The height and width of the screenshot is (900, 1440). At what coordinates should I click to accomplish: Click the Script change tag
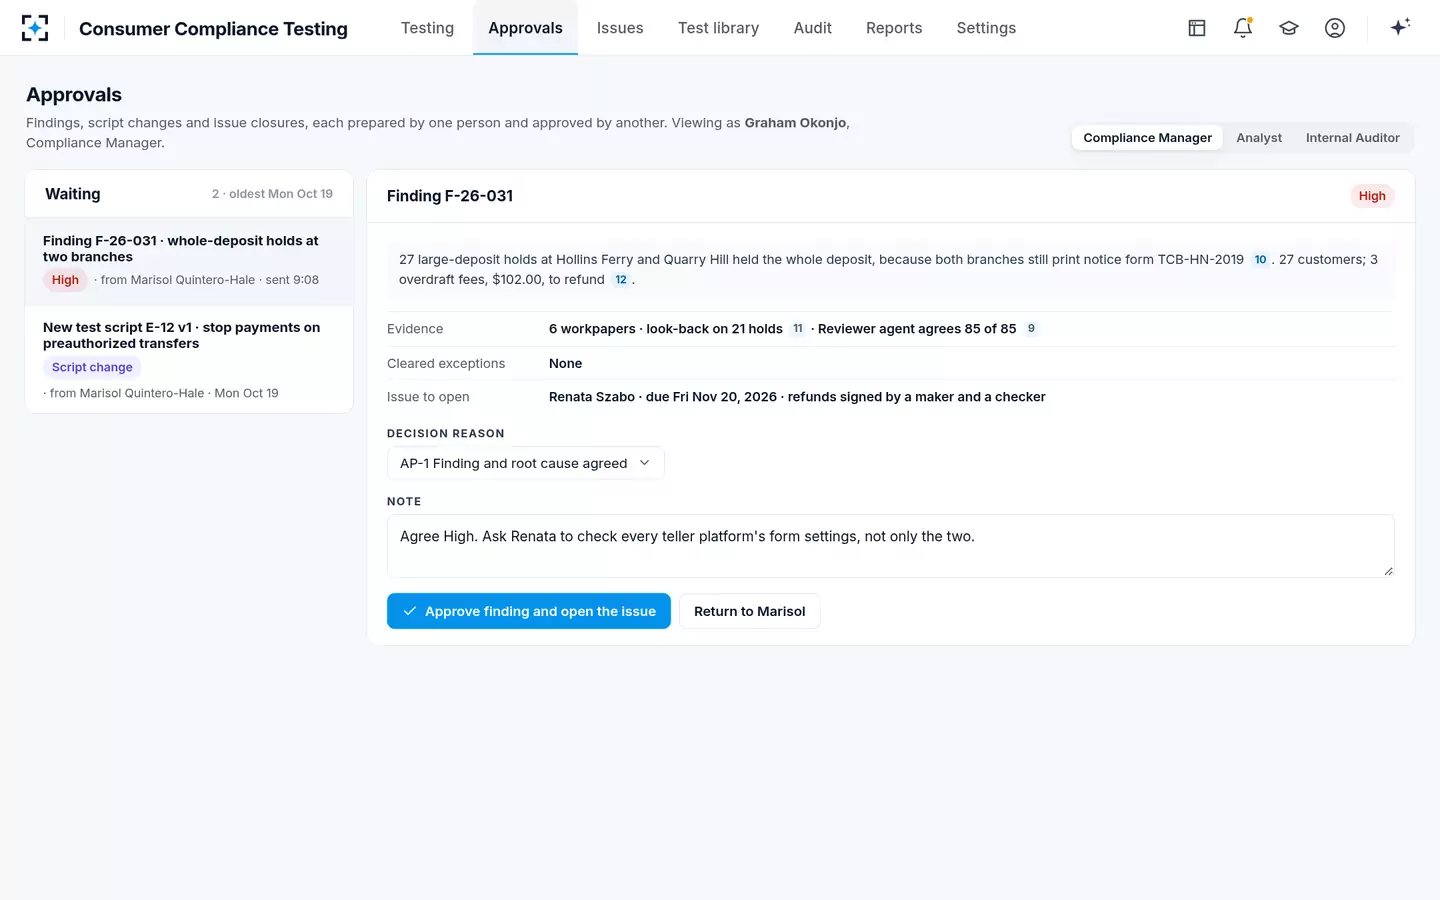point(92,367)
